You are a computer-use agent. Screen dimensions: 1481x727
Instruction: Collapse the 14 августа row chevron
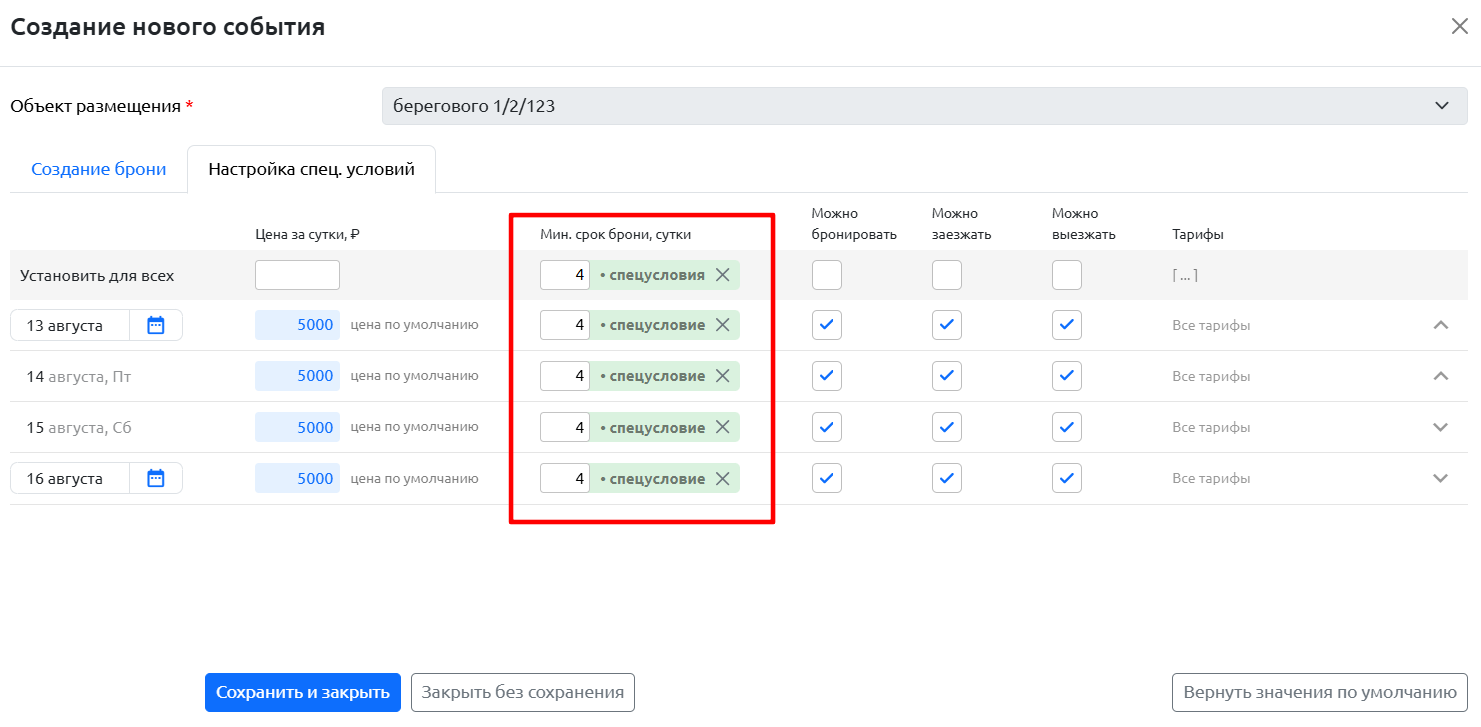[1441, 376]
